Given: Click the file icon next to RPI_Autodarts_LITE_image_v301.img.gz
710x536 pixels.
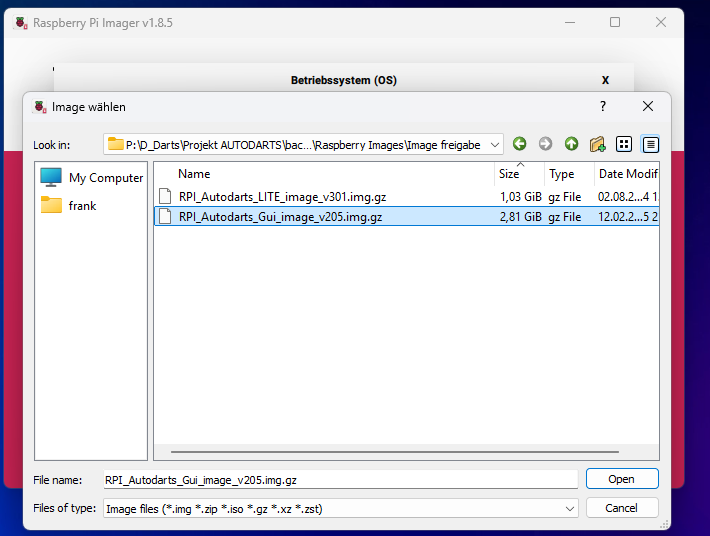Looking at the screenshot, I should pos(165,196).
